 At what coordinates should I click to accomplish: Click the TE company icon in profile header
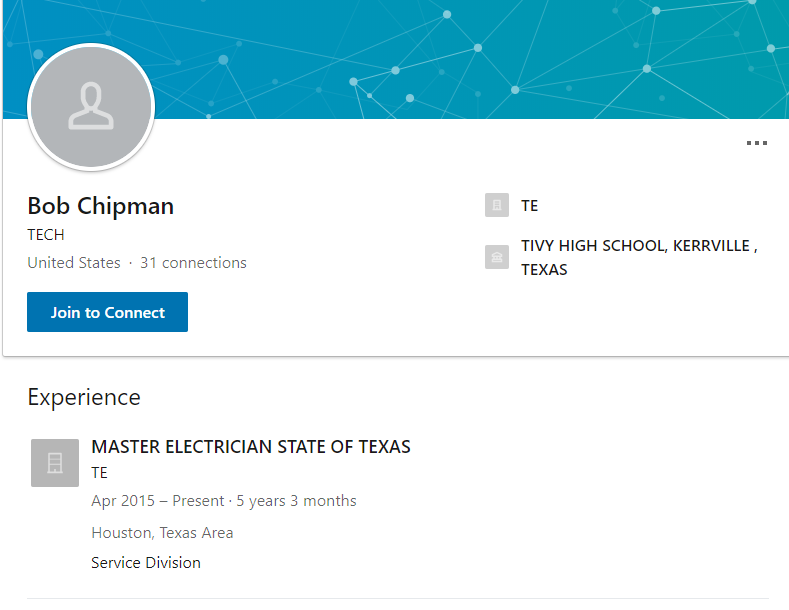click(497, 205)
